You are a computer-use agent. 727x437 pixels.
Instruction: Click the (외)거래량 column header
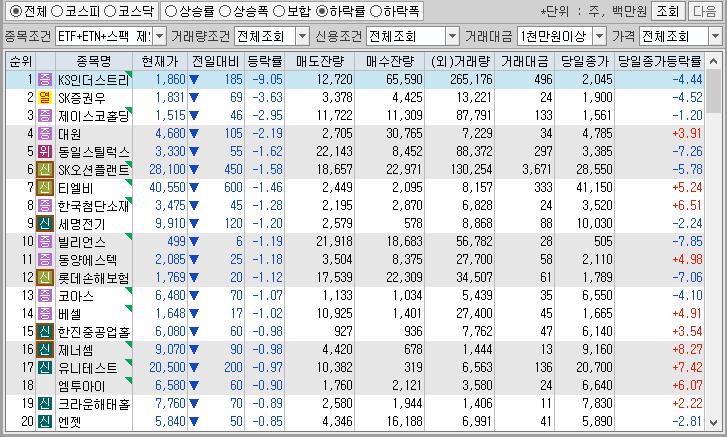tap(460, 61)
